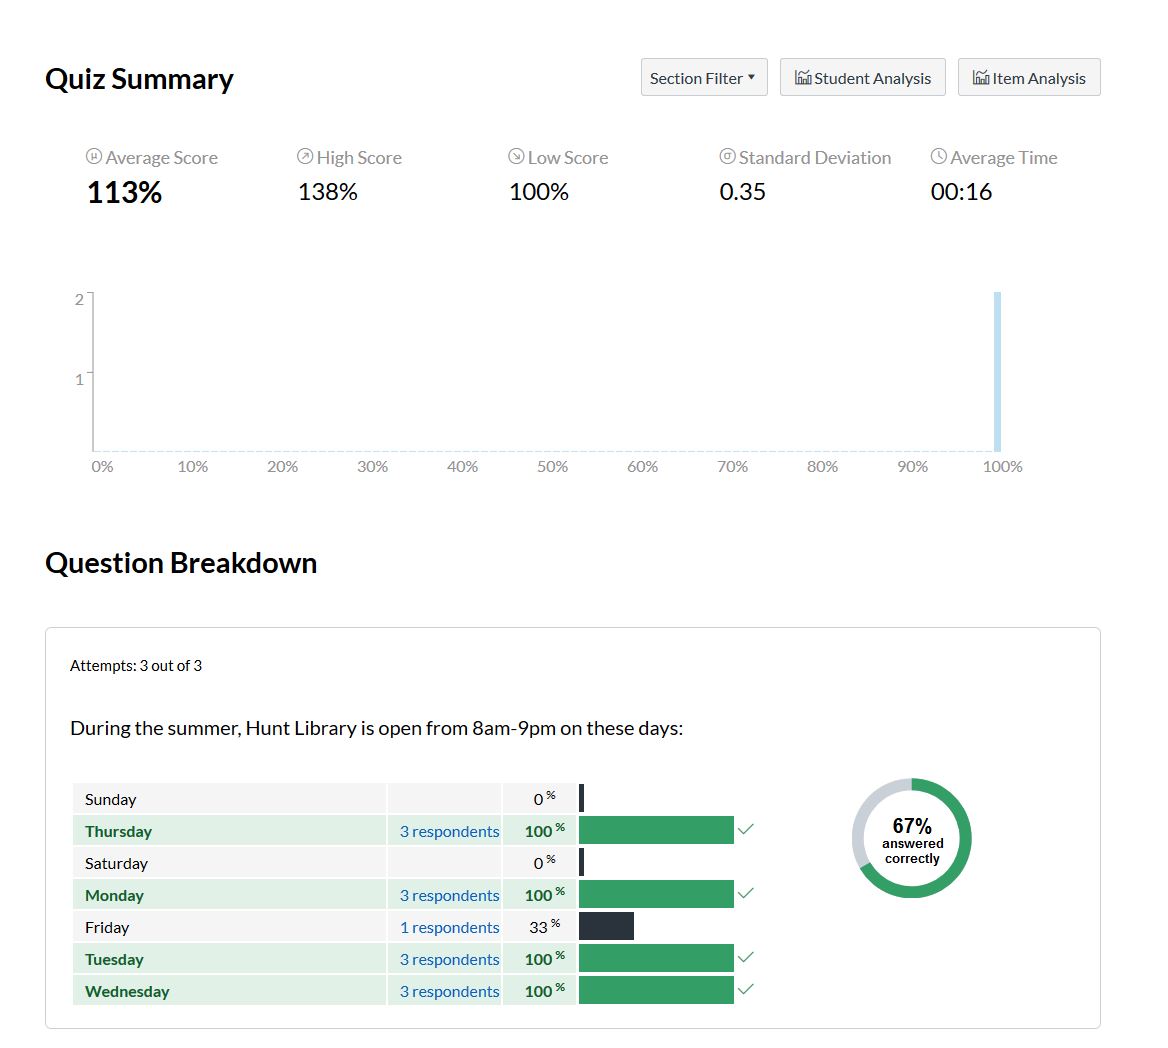The width and height of the screenshot is (1168, 1048).
Task: Open Friday's 1 respondents link
Action: coord(449,927)
